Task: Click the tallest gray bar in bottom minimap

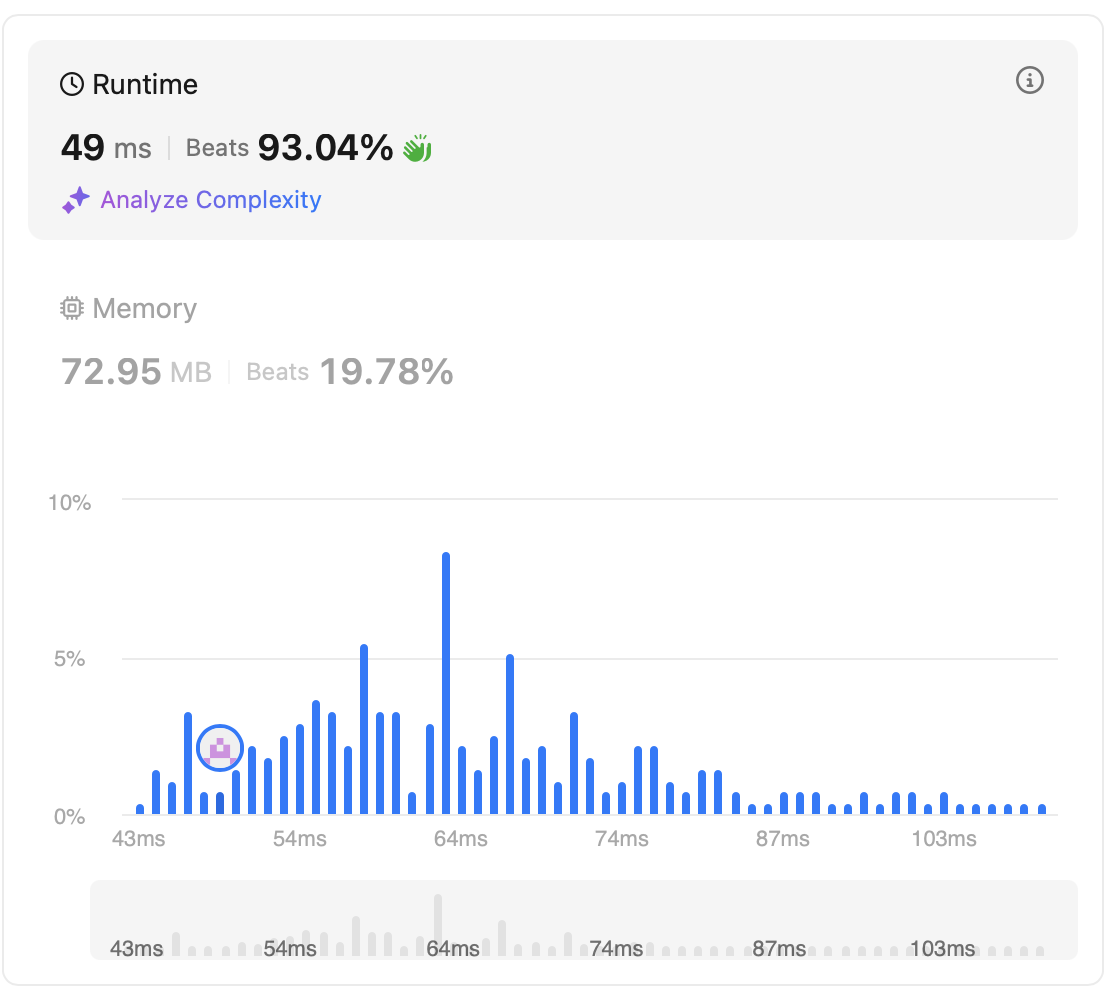Action: 438,925
